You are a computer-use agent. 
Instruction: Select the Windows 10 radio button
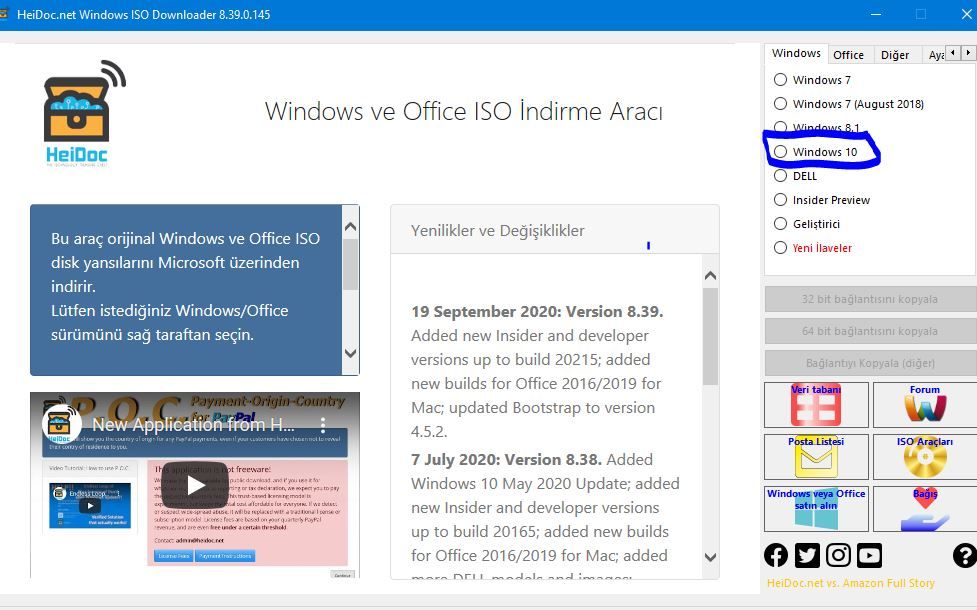coord(780,151)
